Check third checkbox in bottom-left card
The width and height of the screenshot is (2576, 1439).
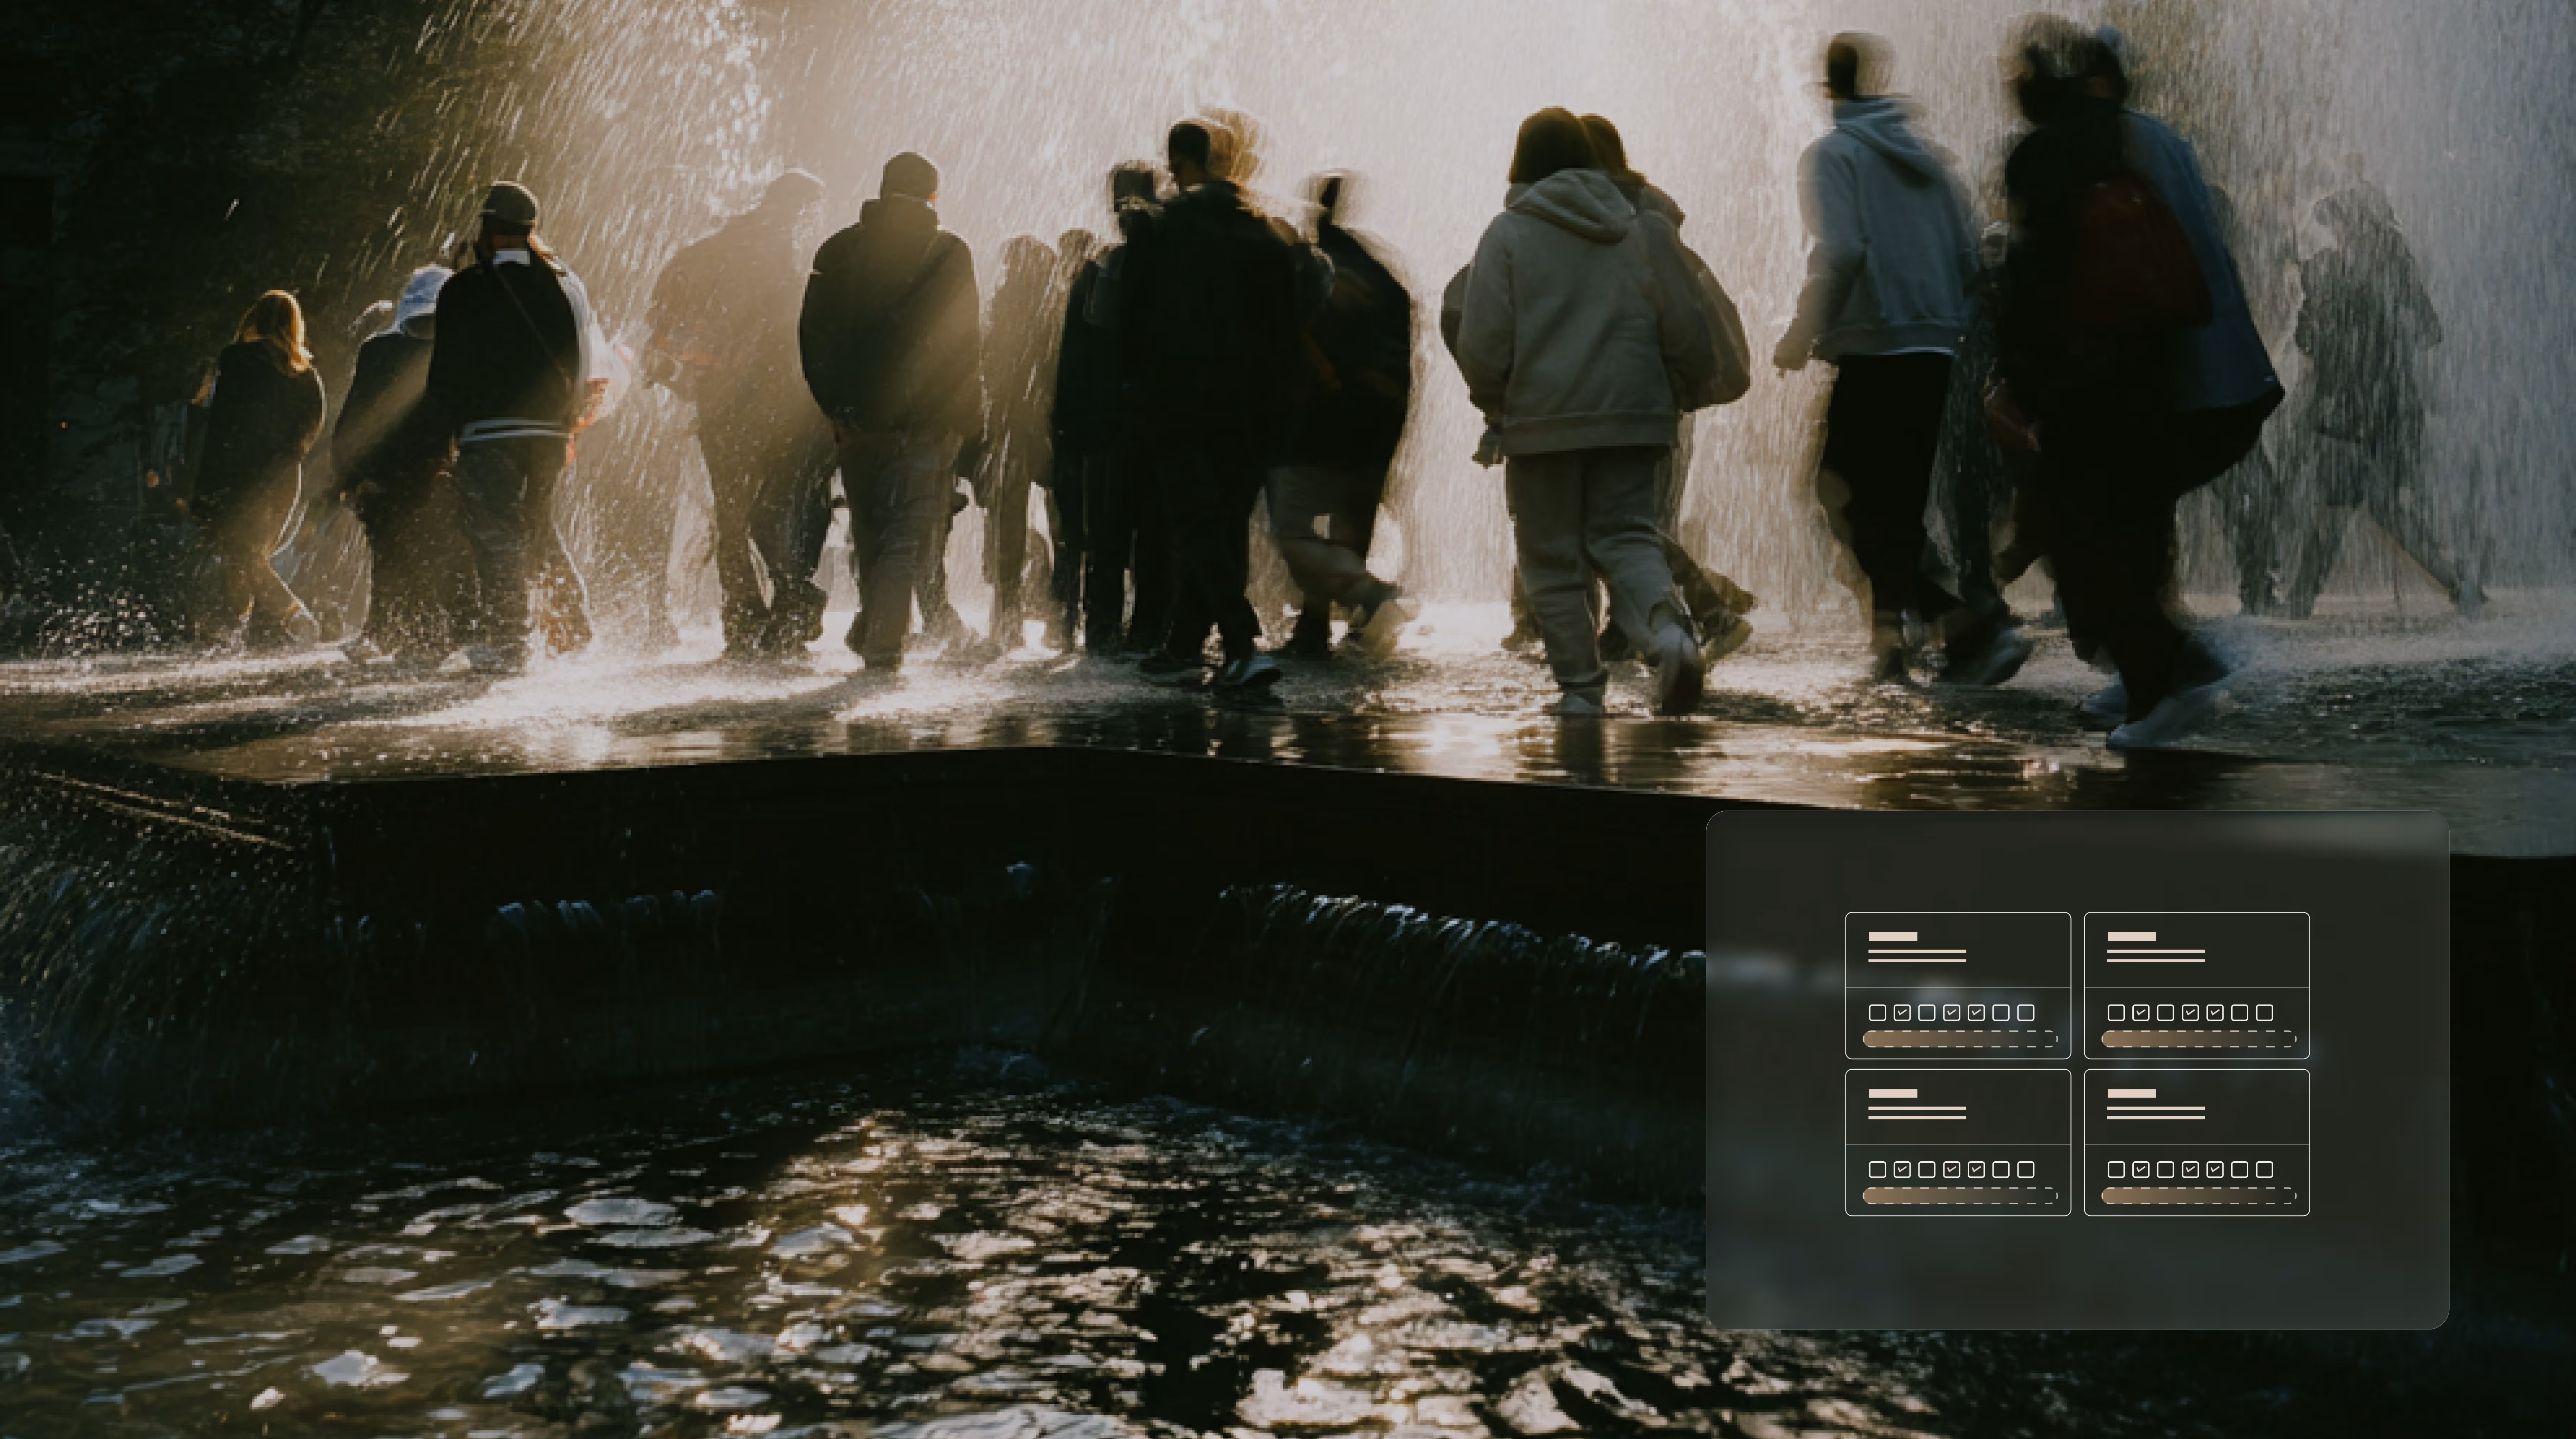[x=1927, y=1170]
